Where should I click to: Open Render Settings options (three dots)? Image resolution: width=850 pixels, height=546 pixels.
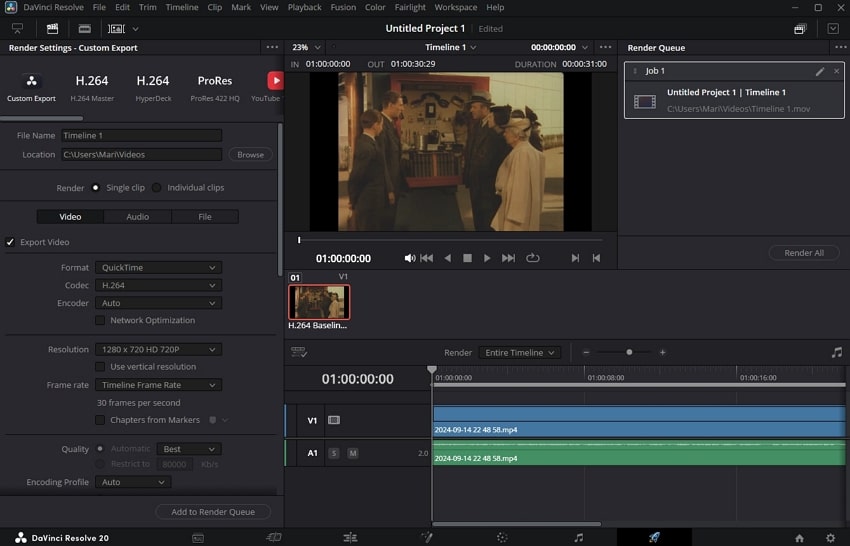(x=272, y=48)
